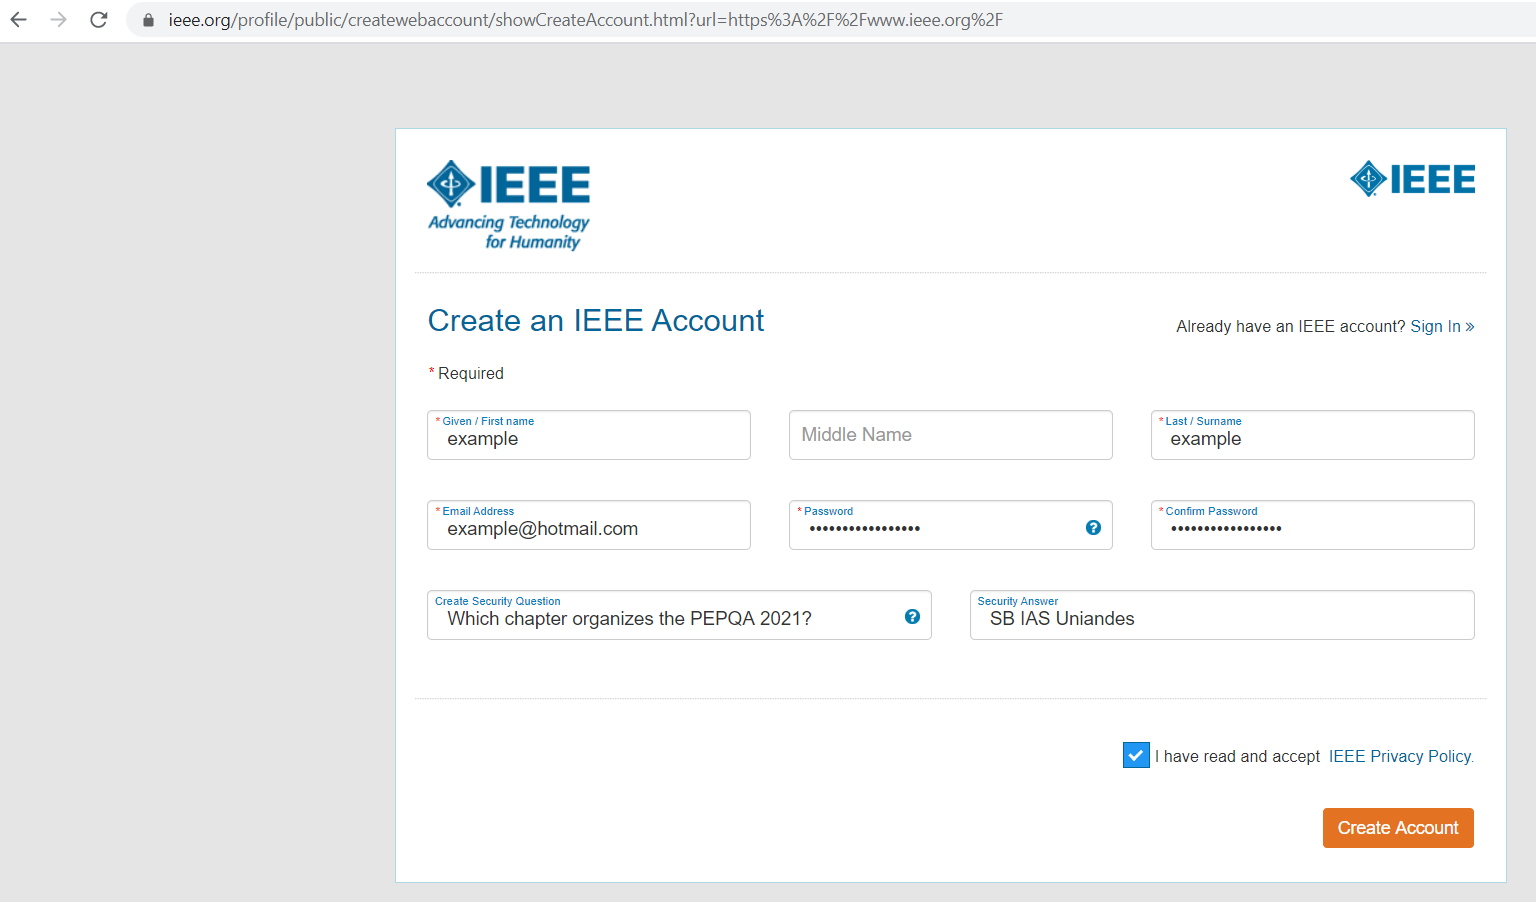Uncheck the privacy policy acceptance checkbox

point(1136,755)
